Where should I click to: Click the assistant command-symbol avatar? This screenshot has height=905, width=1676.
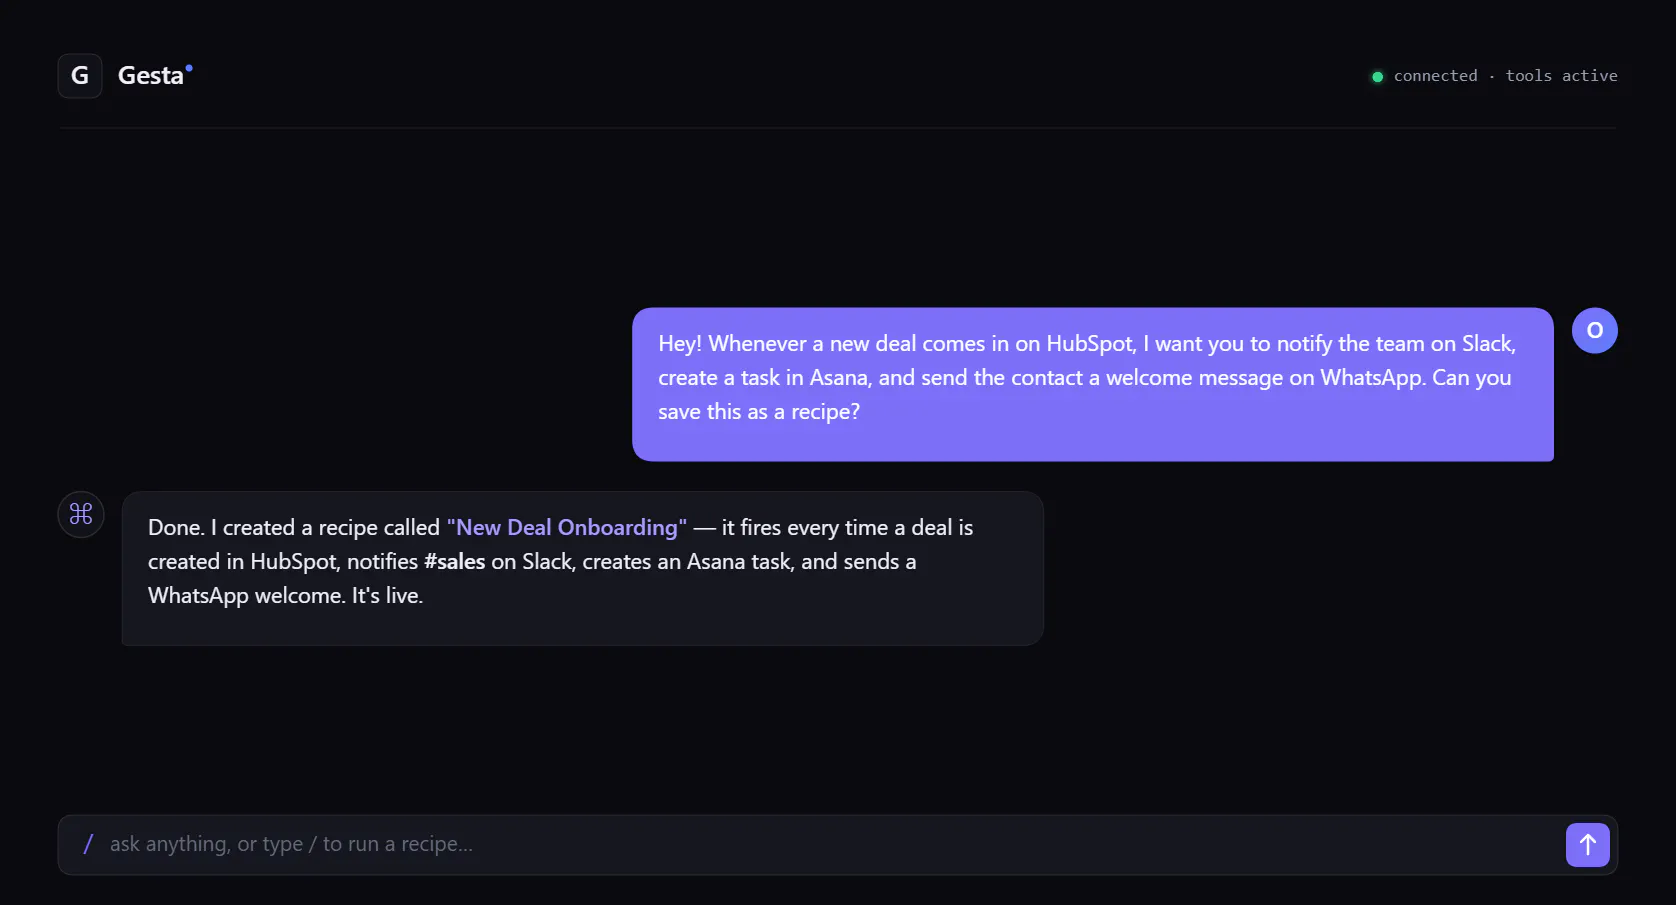coord(81,514)
